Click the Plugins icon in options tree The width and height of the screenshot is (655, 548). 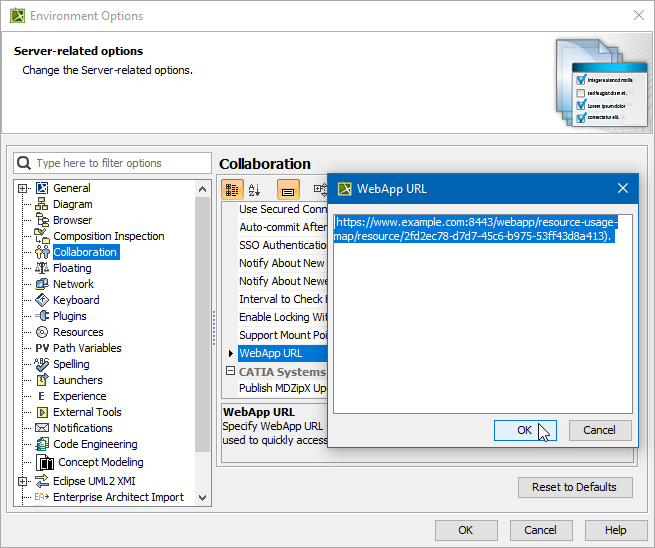[x=42, y=316]
